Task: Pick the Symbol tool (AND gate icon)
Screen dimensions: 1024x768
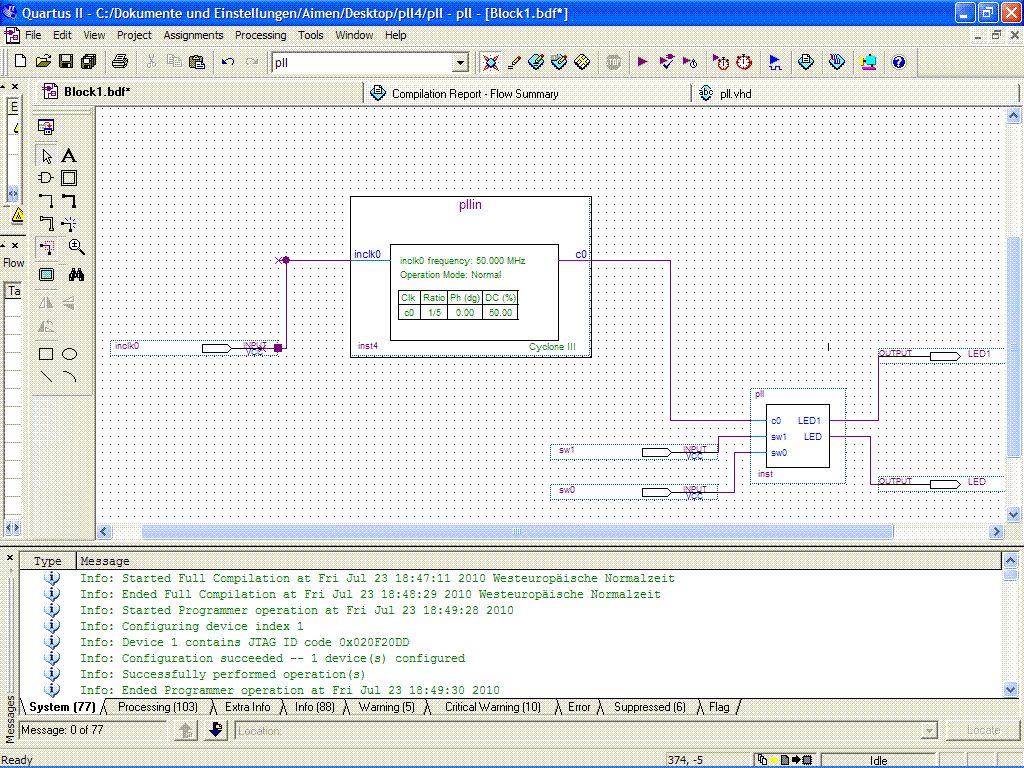Action: [x=46, y=179]
